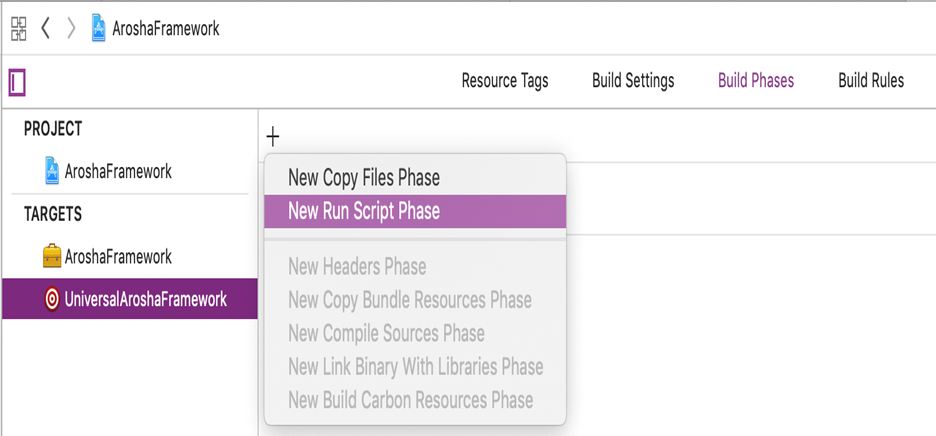Open the related items grid icon
The width and height of the screenshot is (936, 436).
pos(19,29)
